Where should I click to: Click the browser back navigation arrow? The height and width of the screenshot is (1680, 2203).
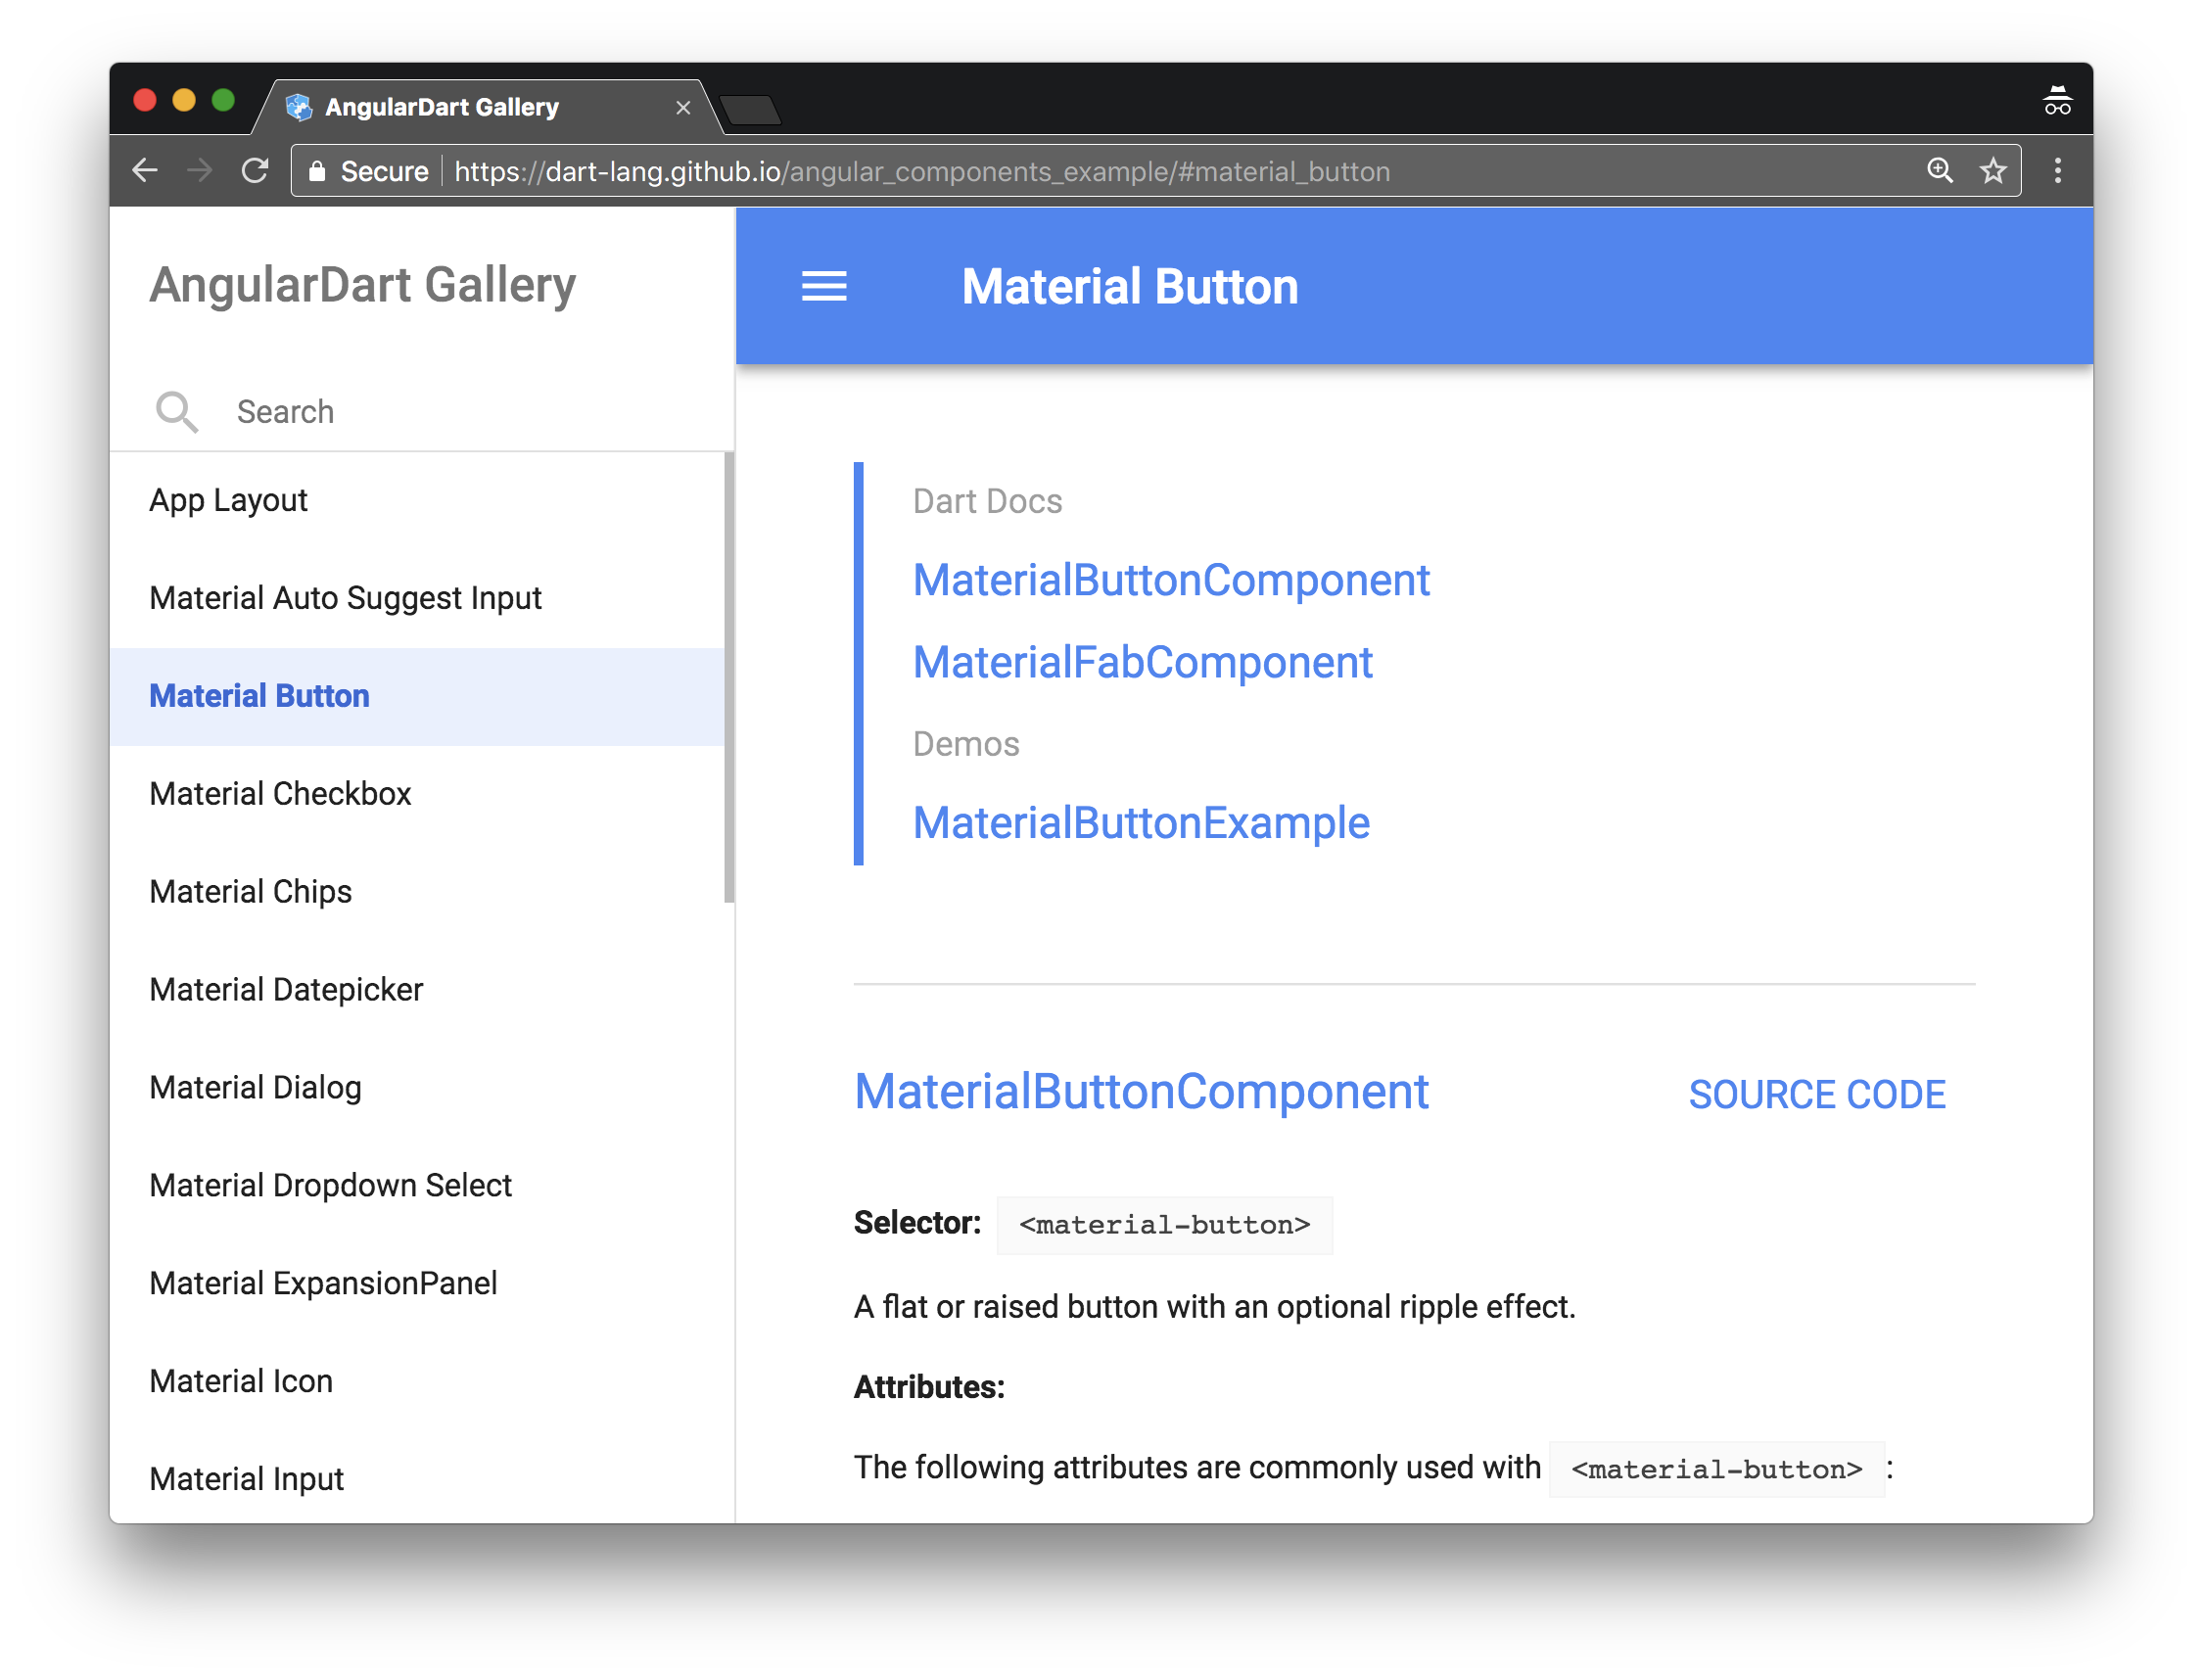145,171
